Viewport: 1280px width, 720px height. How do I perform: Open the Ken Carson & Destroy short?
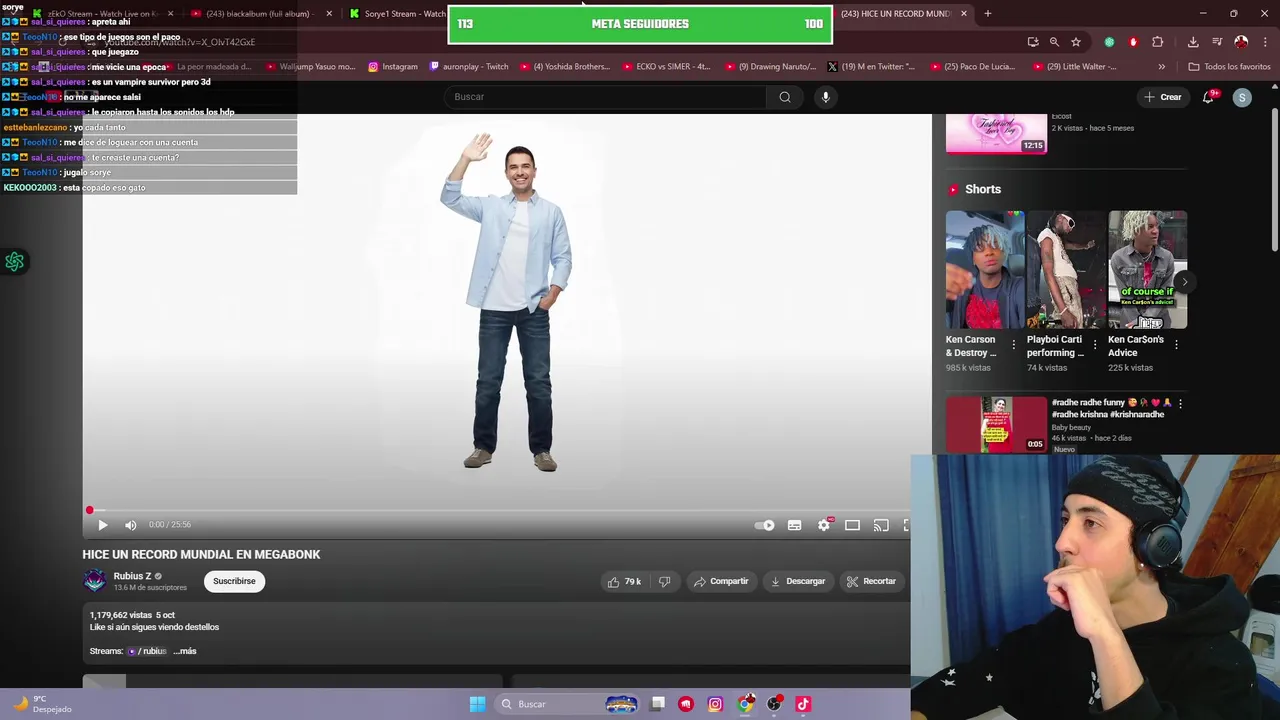tap(985, 269)
